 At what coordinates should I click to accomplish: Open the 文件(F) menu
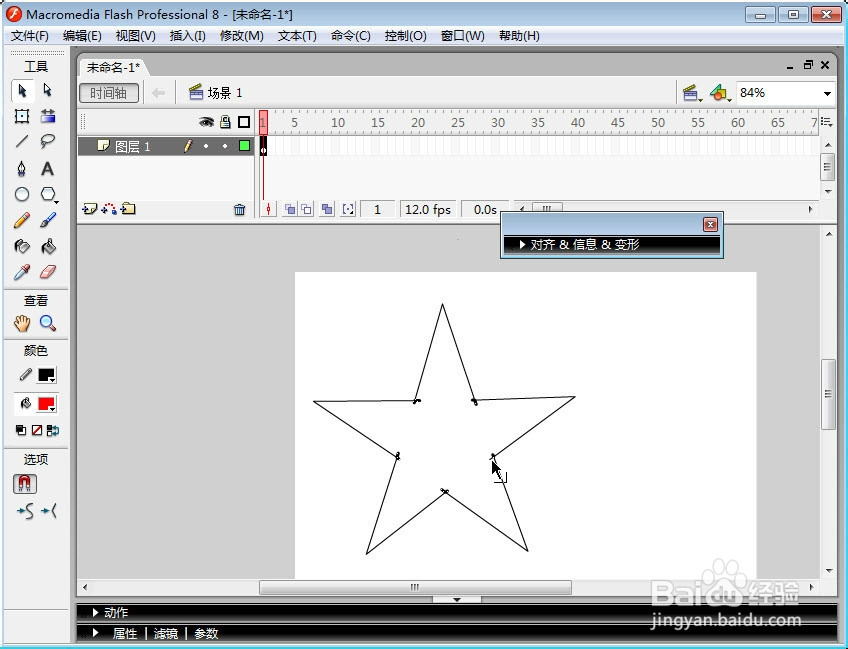[30, 36]
